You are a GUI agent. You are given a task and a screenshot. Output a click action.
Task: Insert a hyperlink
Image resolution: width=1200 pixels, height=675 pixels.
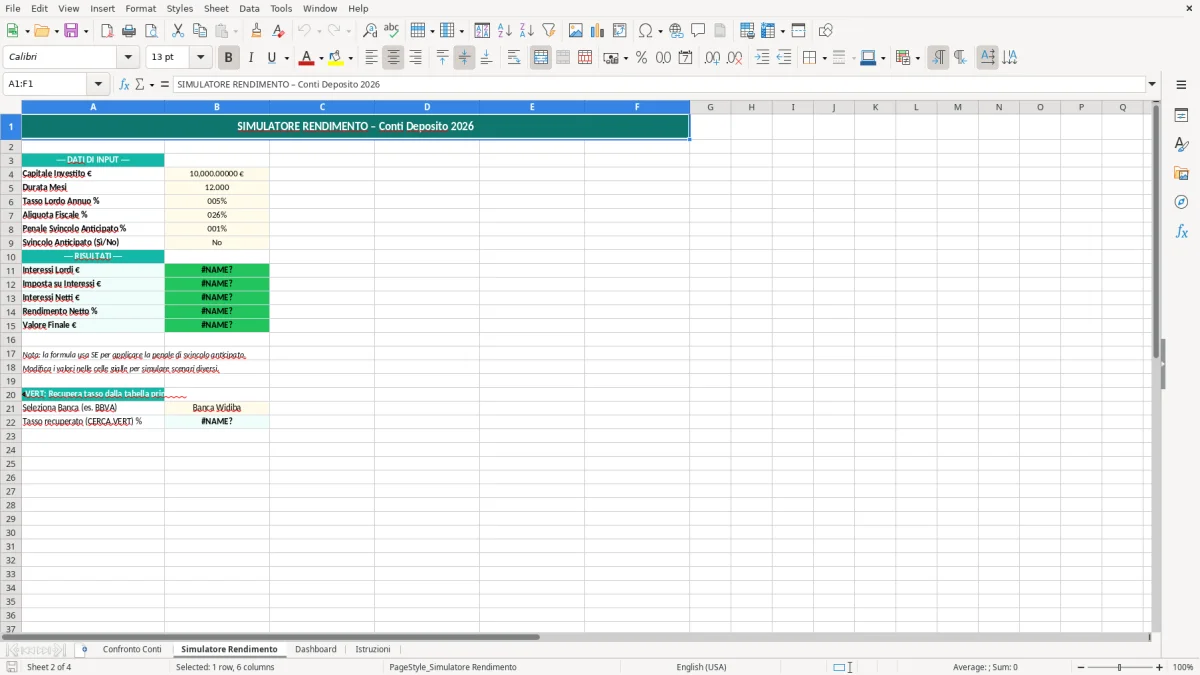677,31
